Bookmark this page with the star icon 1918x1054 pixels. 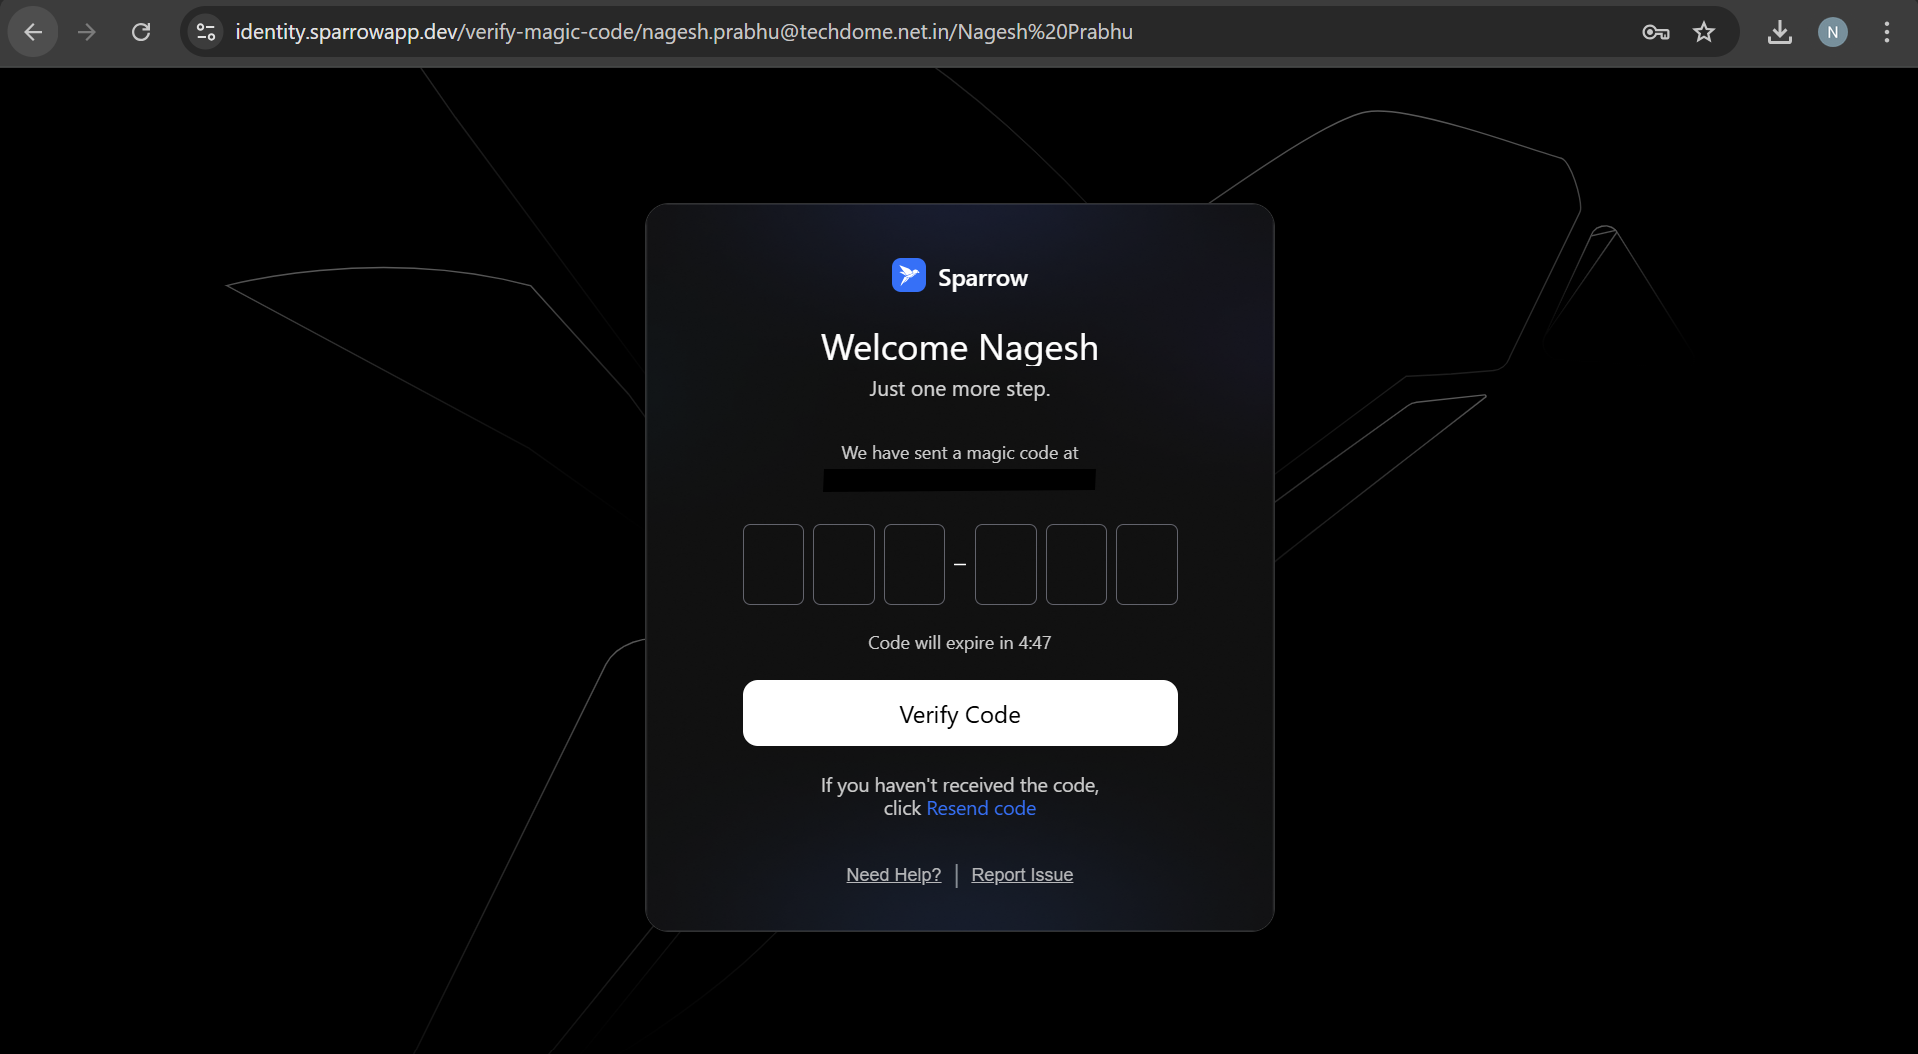[x=1704, y=32]
